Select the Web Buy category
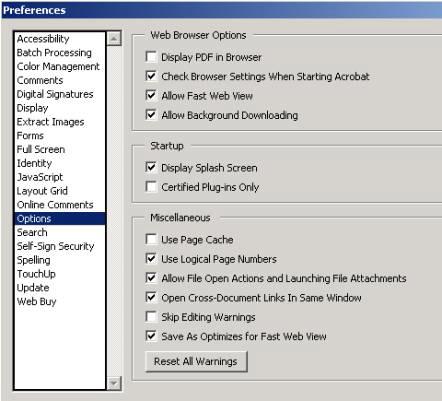This screenshot has width=442, height=401. pyautogui.click(x=36, y=301)
